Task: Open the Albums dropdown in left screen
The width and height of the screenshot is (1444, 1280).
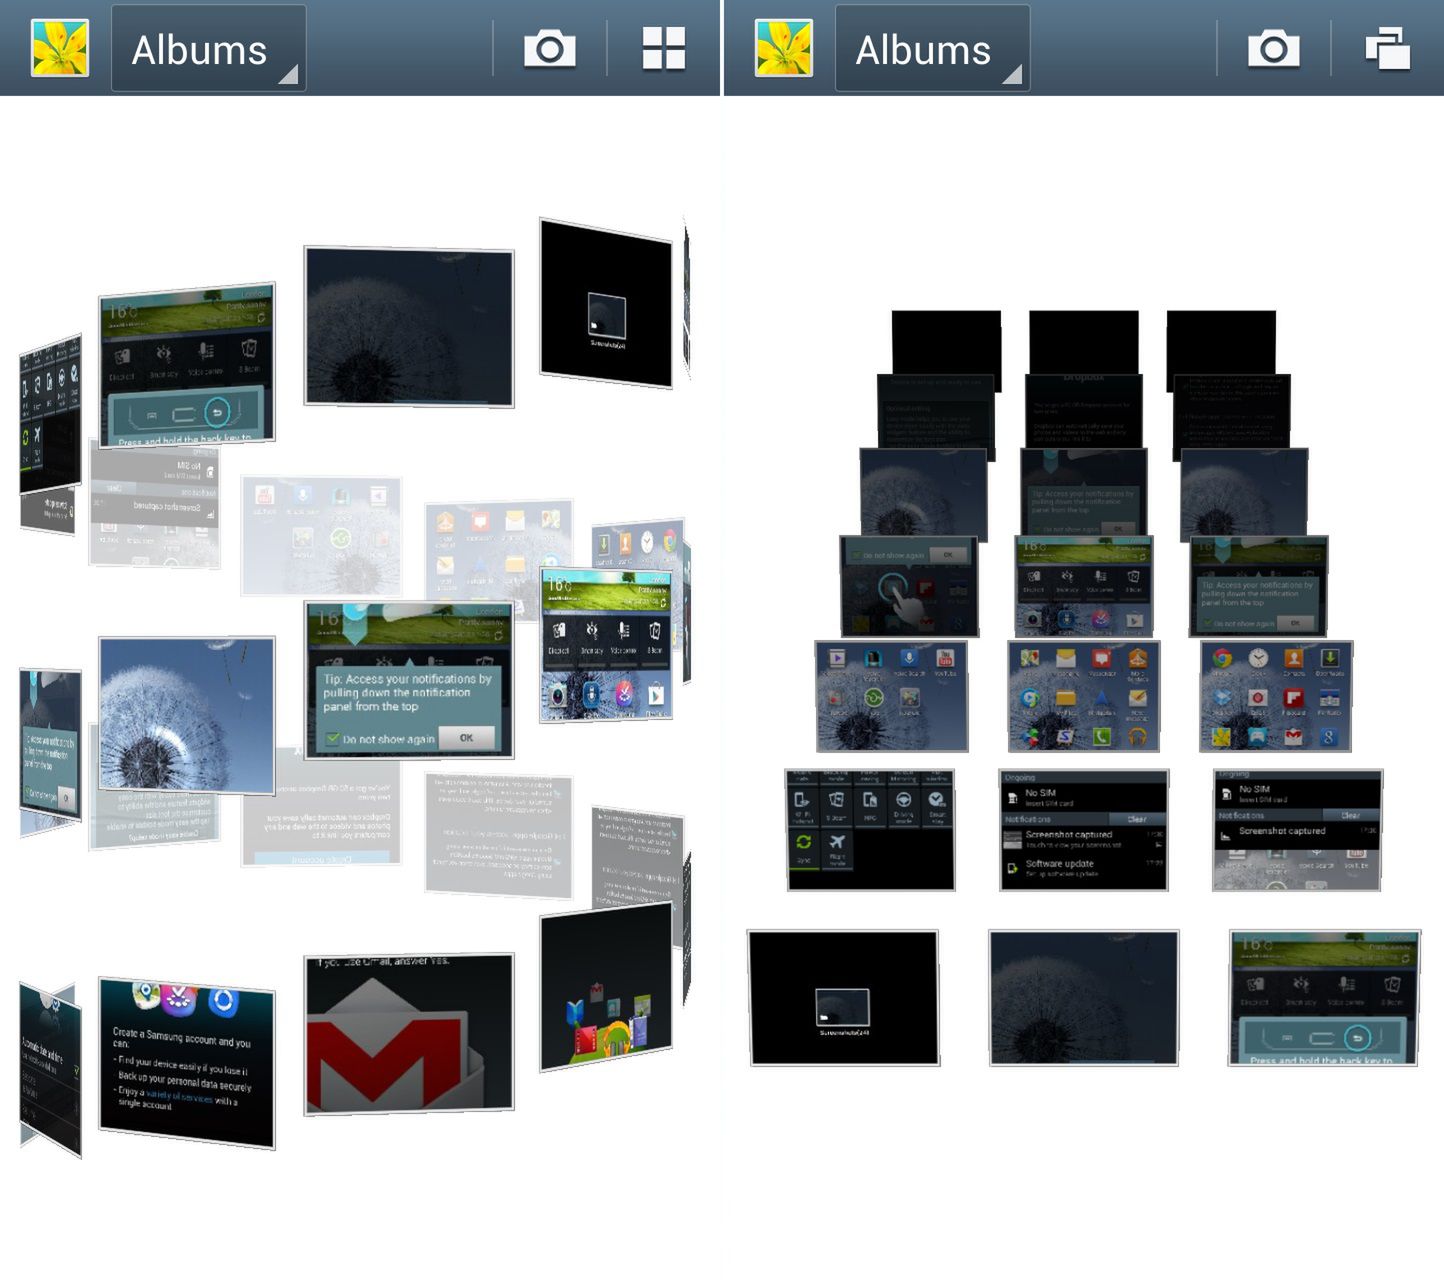Action: (x=209, y=48)
